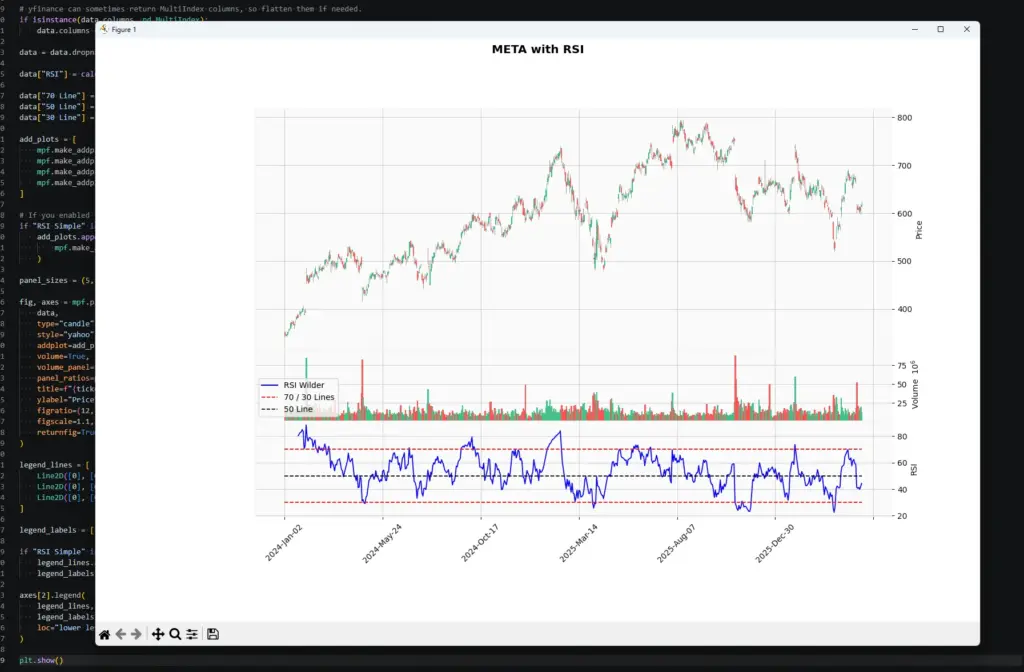The width and height of the screenshot is (1024, 672).
Task: Maximize the Figure 1 window
Action: tap(940, 29)
